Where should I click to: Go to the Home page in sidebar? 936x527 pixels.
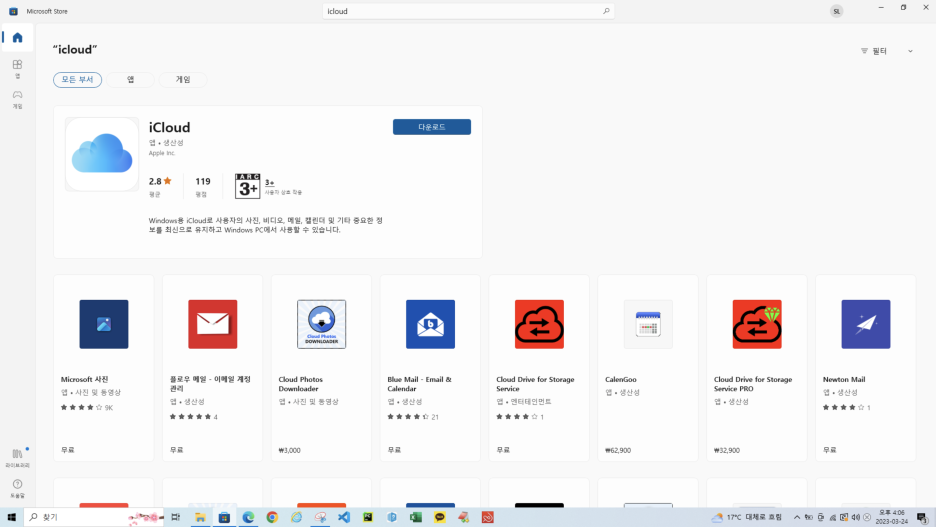pos(17,38)
